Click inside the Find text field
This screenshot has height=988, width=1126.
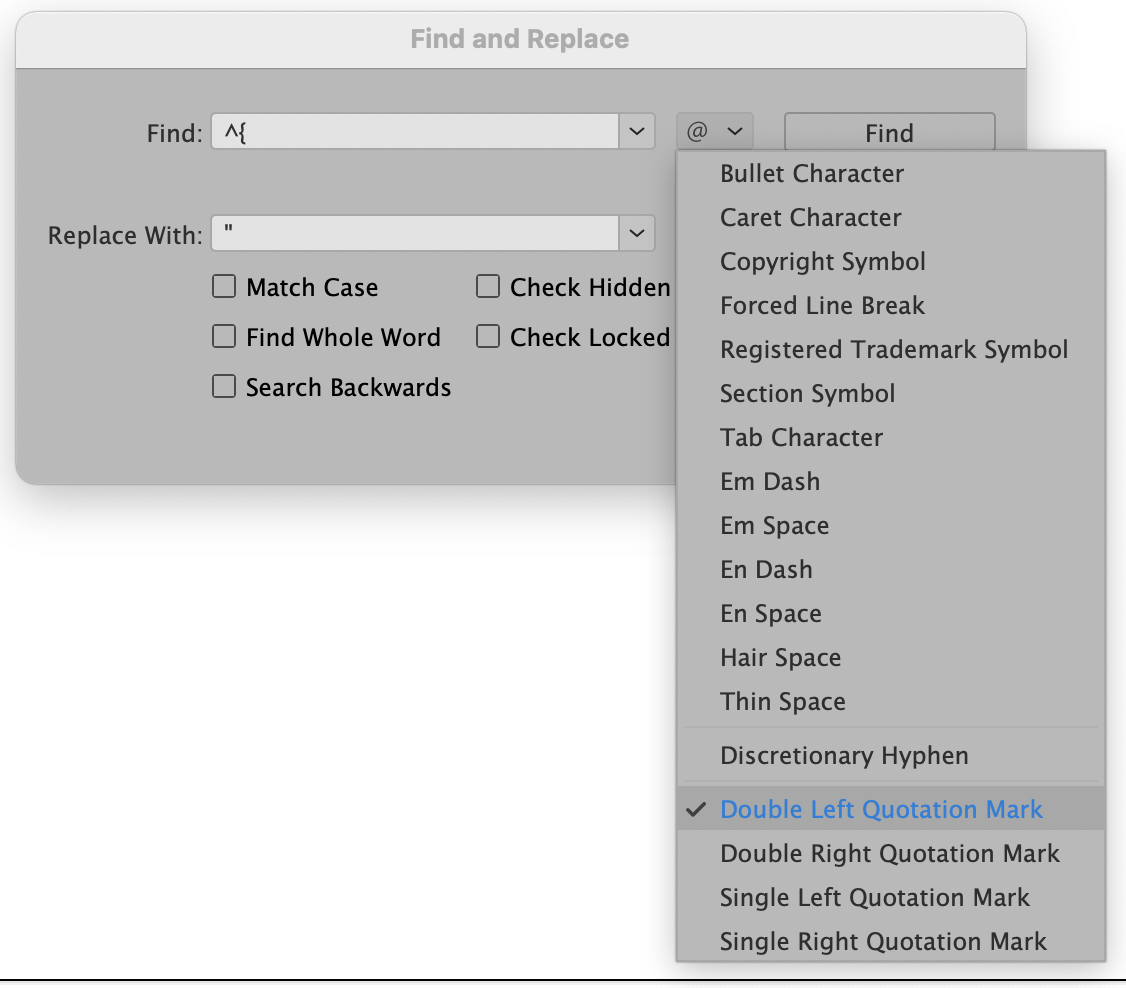tap(420, 131)
